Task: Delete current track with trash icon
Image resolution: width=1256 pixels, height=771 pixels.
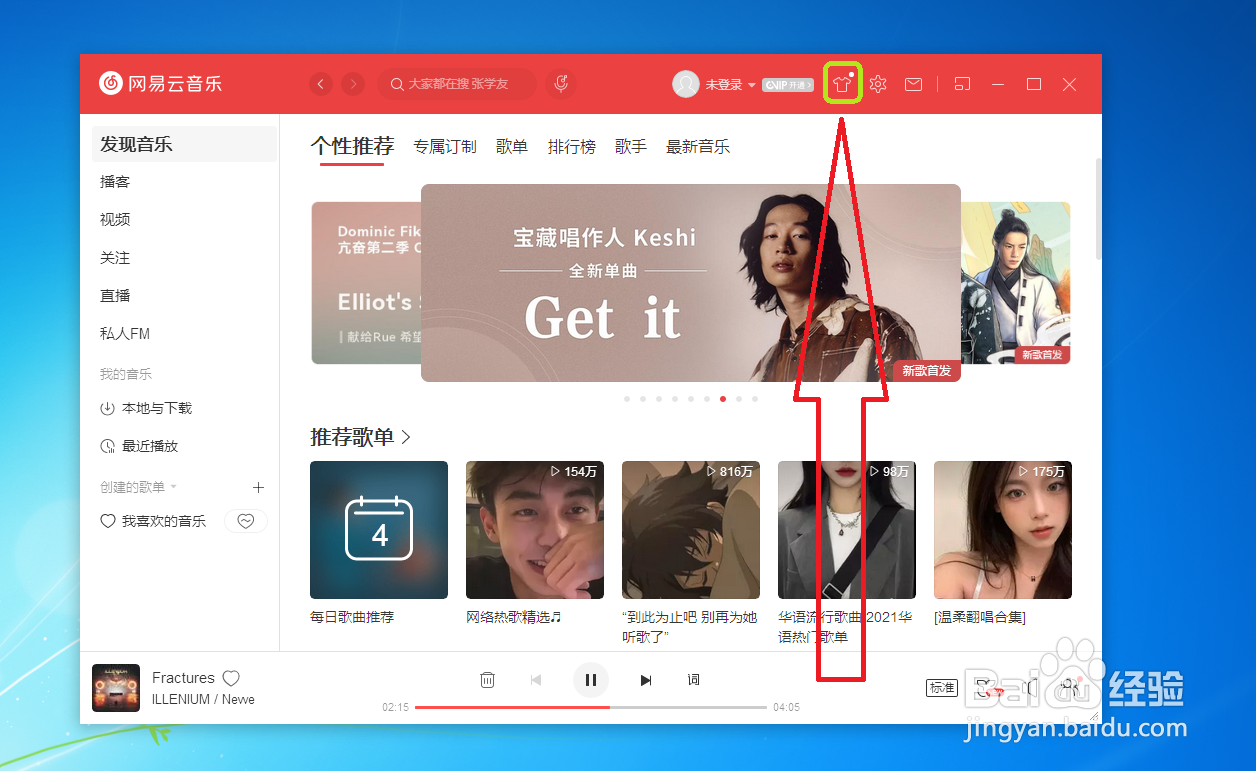Action: pos(487,680)
